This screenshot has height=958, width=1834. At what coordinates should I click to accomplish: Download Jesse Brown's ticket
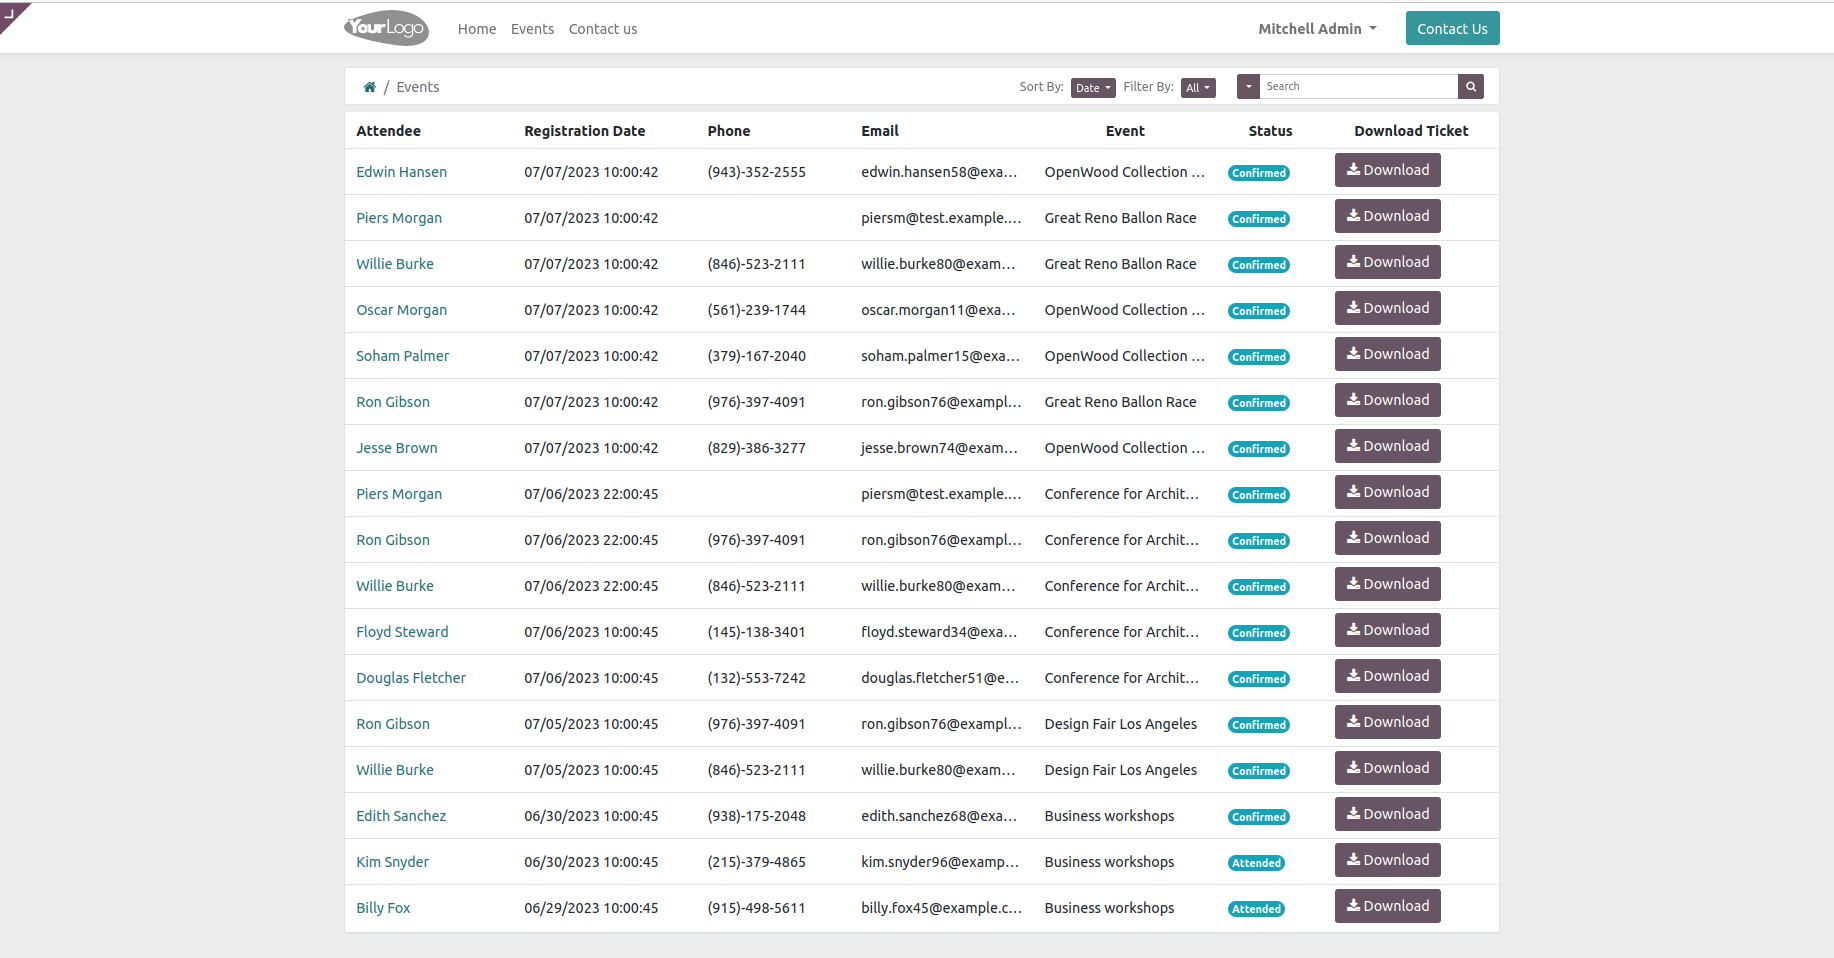(1387, 446)
